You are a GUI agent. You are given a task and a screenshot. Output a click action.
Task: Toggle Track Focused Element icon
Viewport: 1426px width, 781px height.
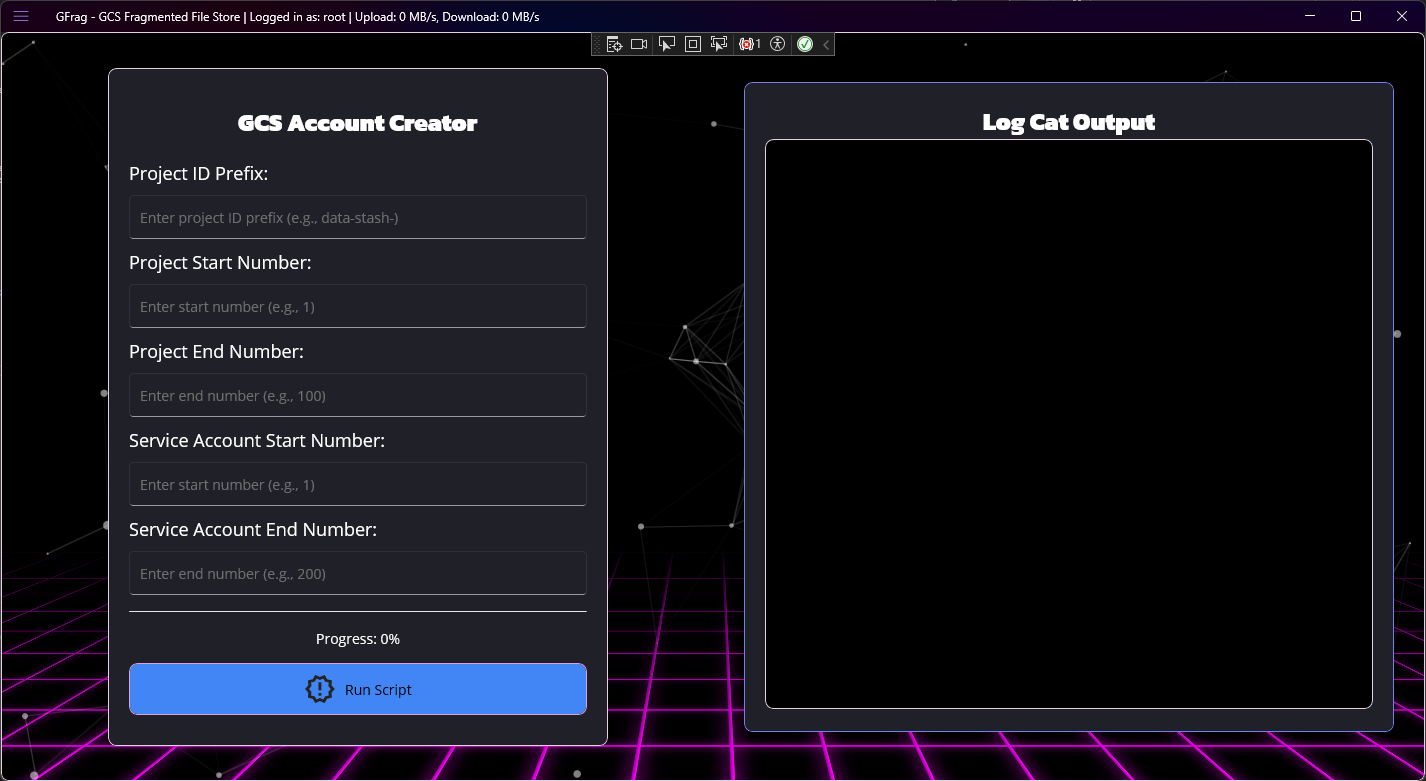point(718,44)
